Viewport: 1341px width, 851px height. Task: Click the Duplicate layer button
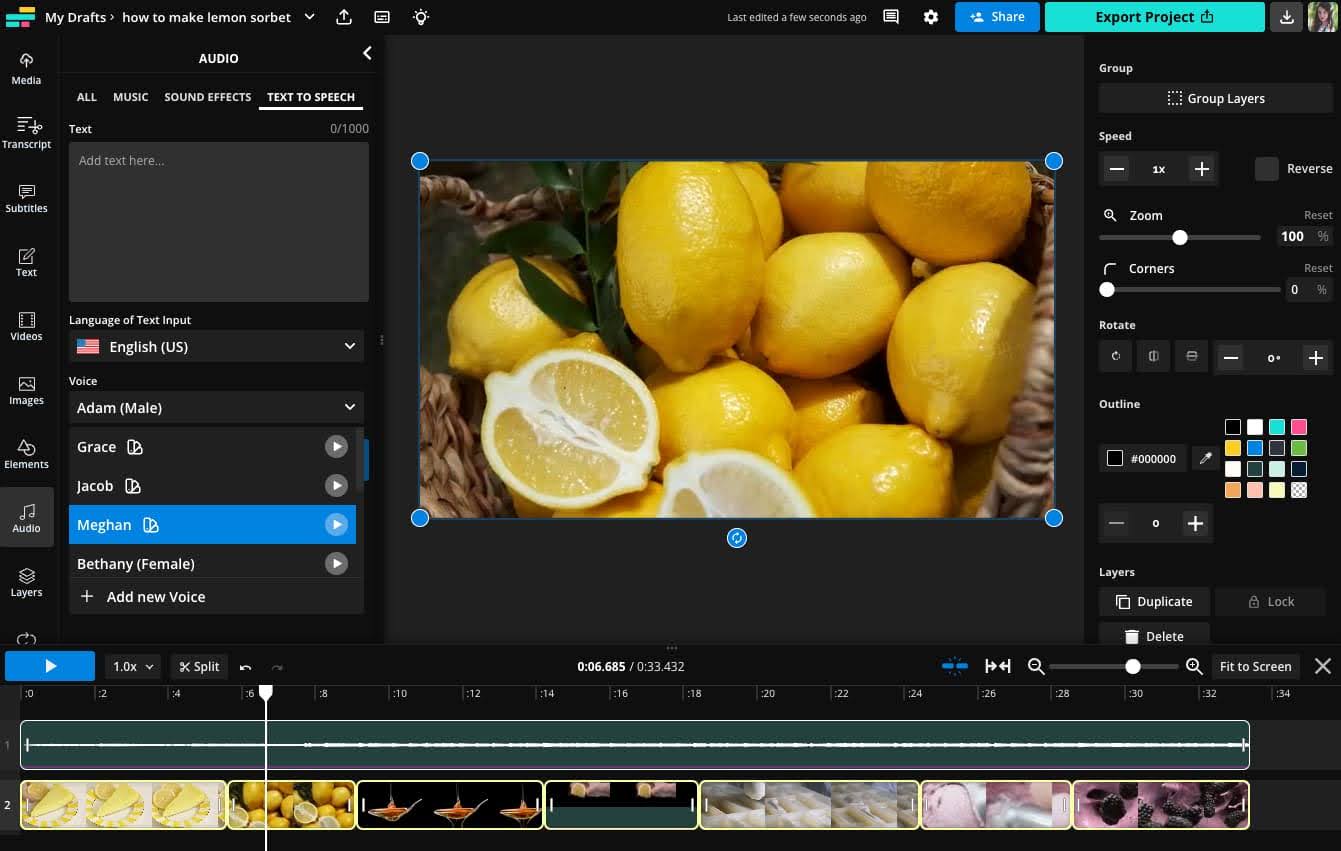point(1154,602)
